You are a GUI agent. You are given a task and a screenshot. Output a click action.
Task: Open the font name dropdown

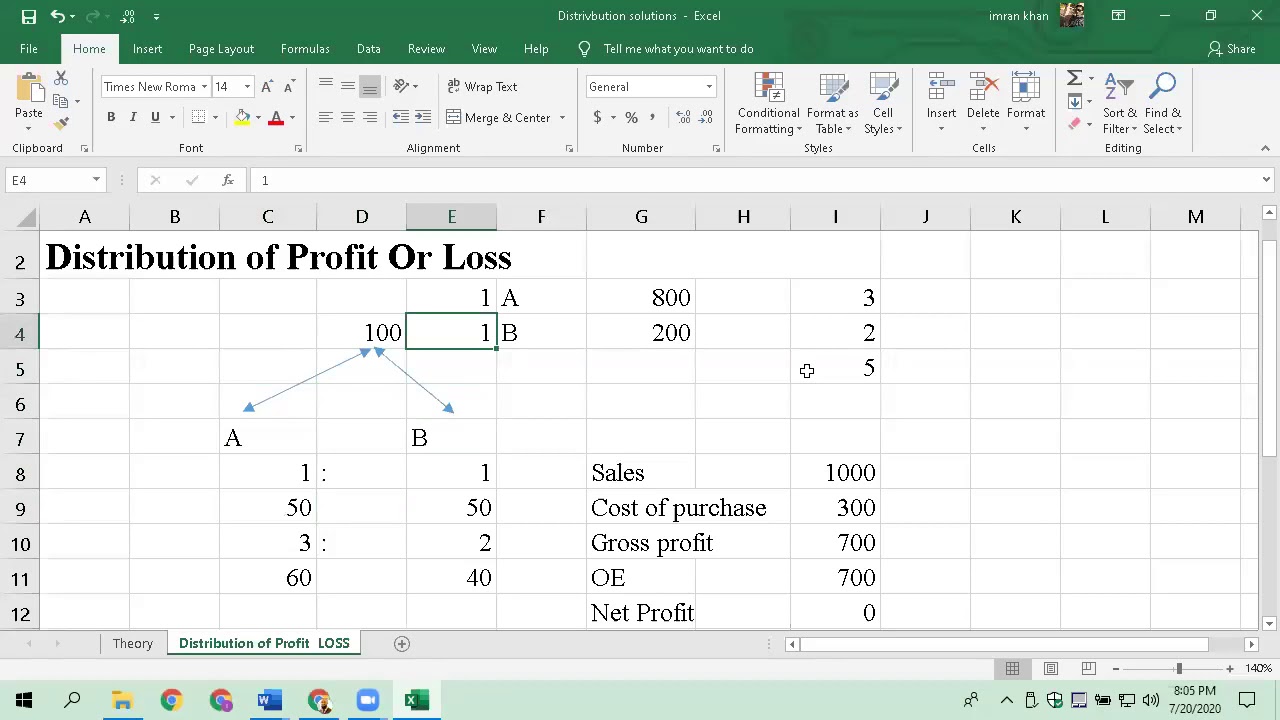tap(204, 87)
